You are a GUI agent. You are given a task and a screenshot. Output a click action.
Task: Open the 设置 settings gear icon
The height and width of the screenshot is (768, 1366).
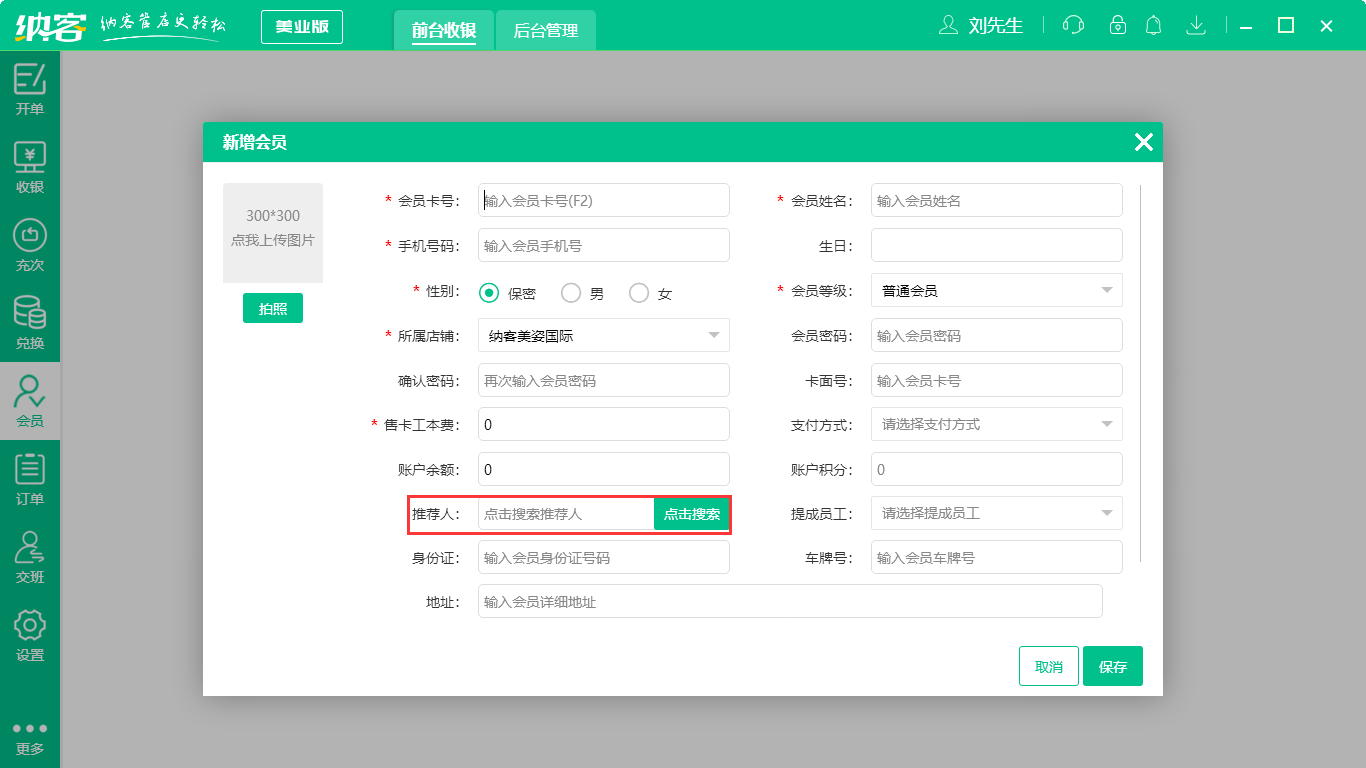click(x=30, y=635)
